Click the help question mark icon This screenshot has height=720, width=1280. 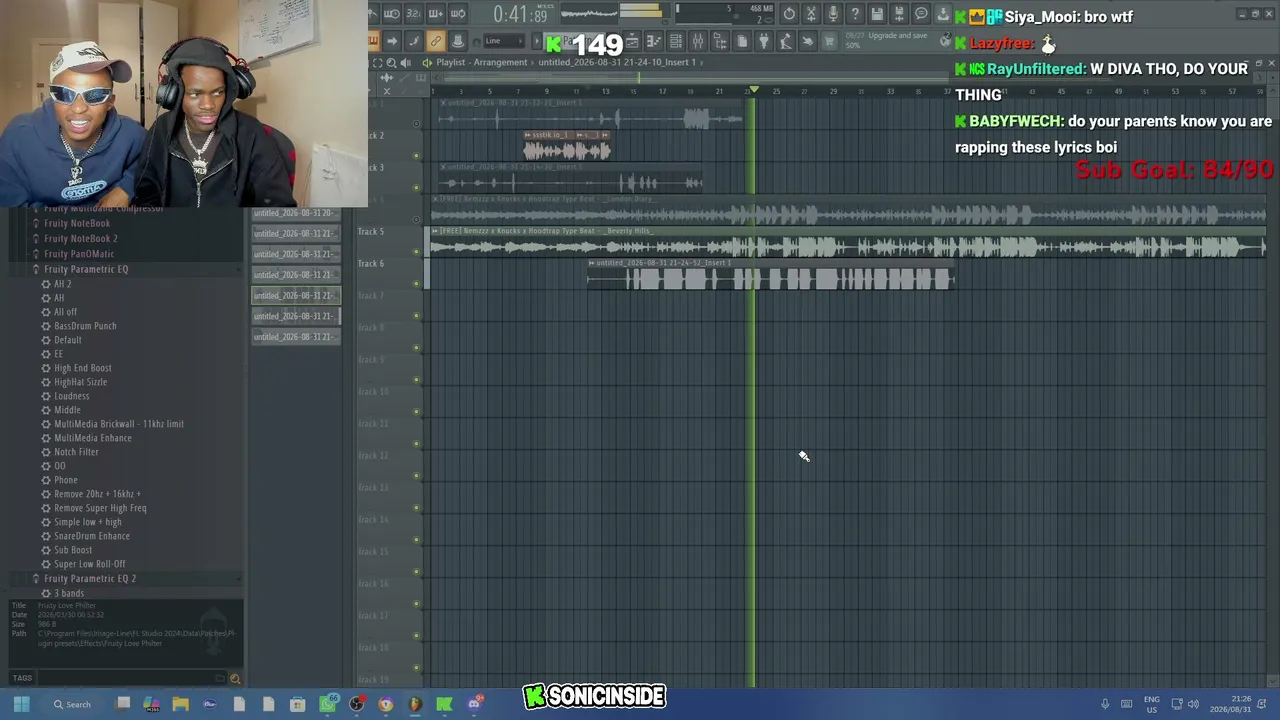click(x=855, y=14)
